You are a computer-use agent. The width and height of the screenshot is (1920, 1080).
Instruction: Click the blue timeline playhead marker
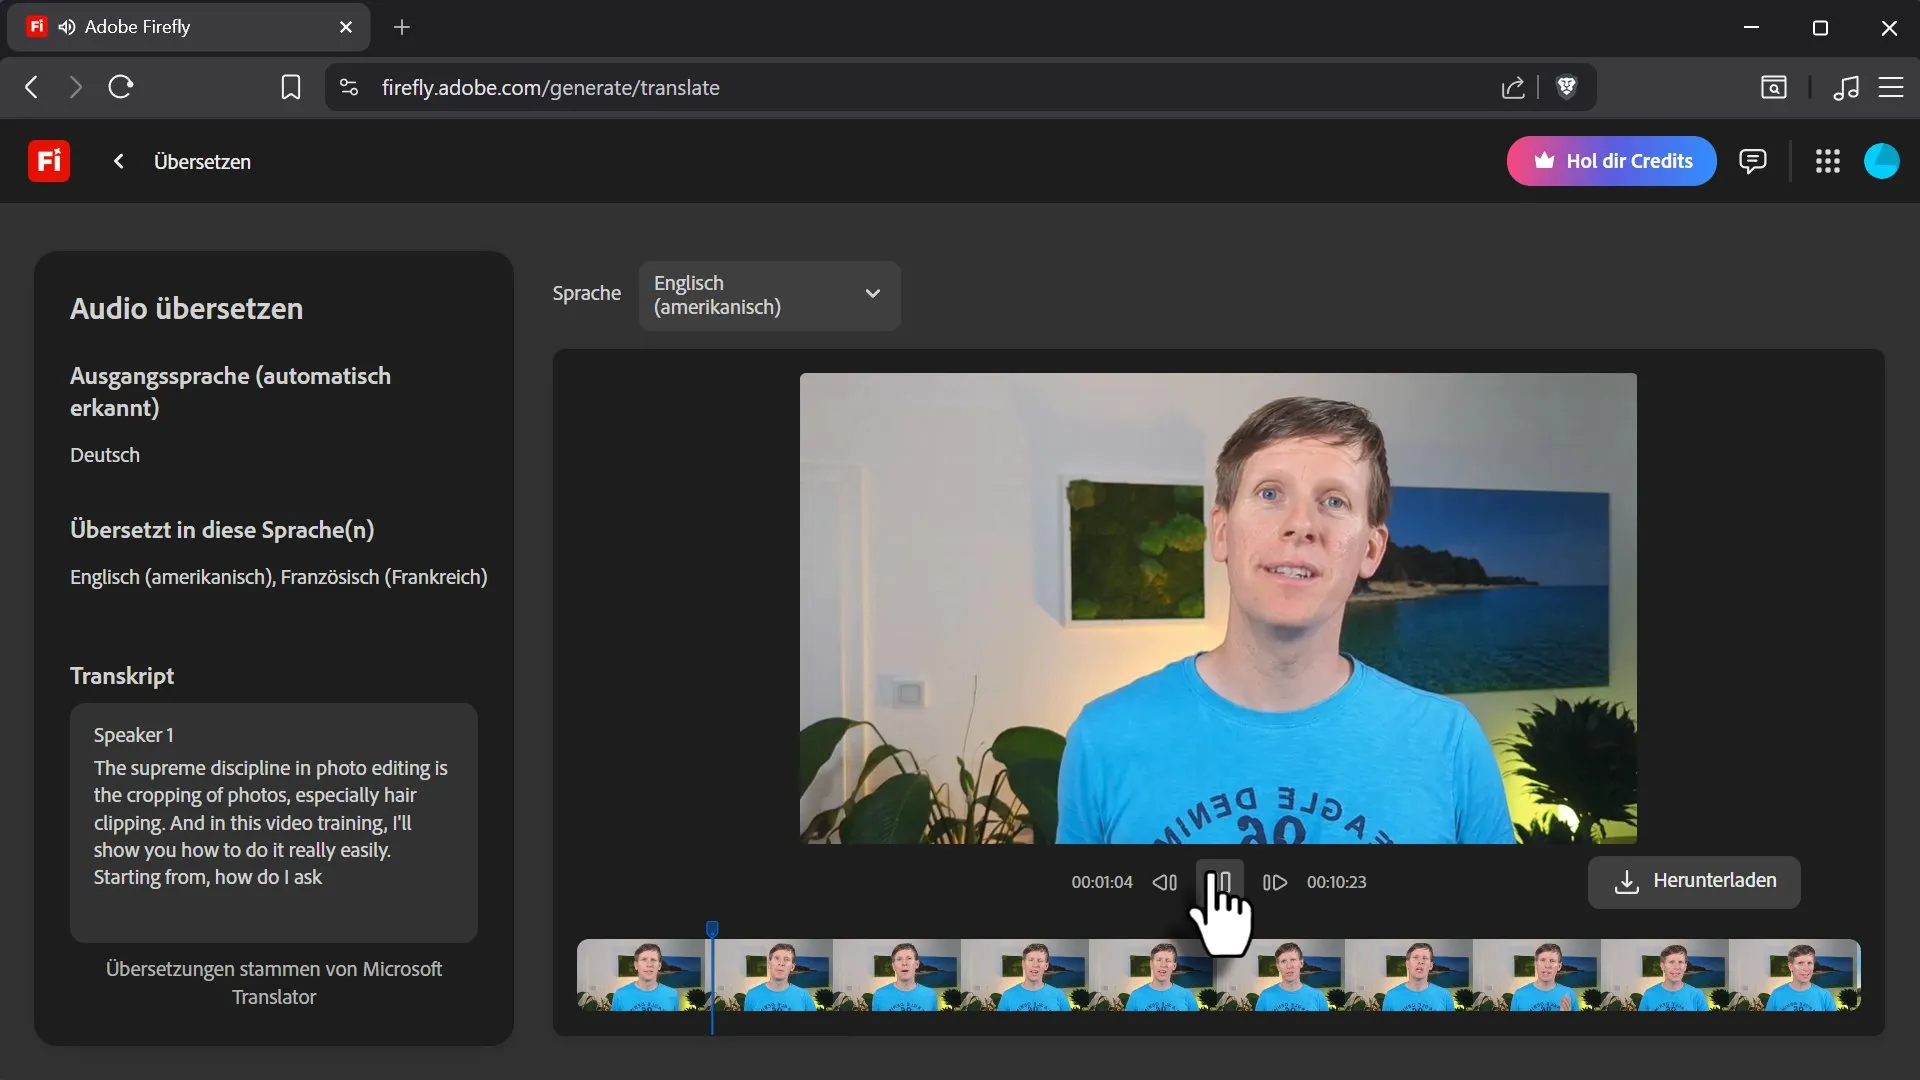pos(712,929)
